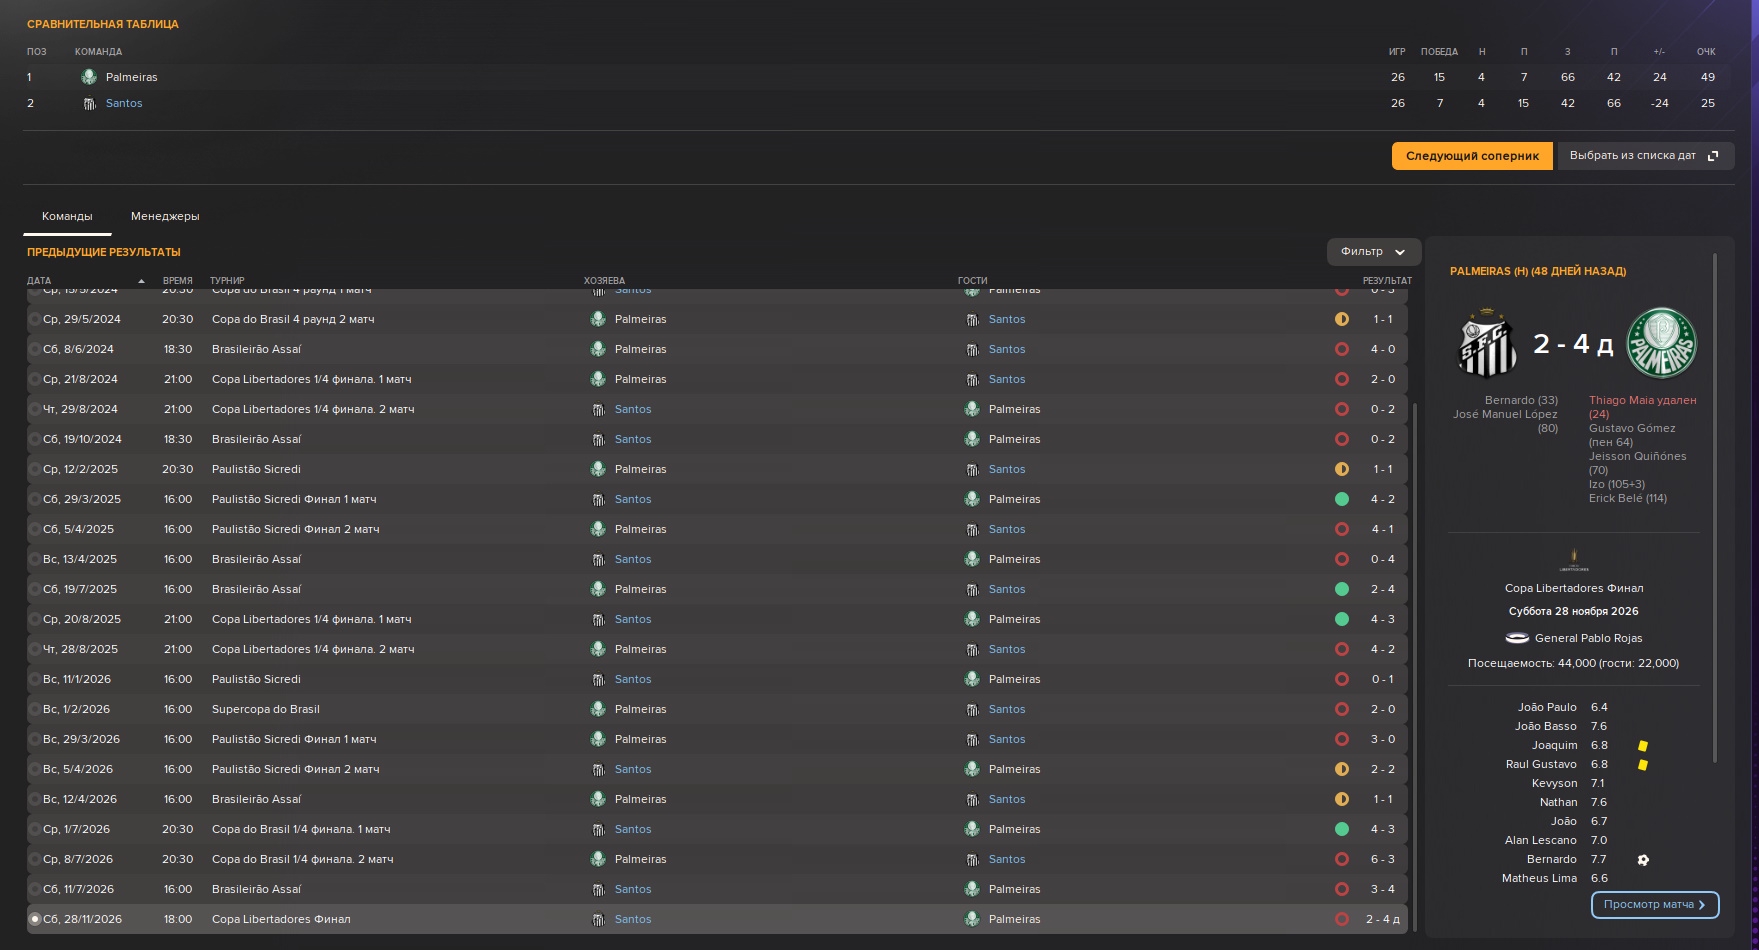Click the away Palmeiras crest in 11/7/2026 row
This screenshot has height=950, width=1759.
(x=972, y=889)
